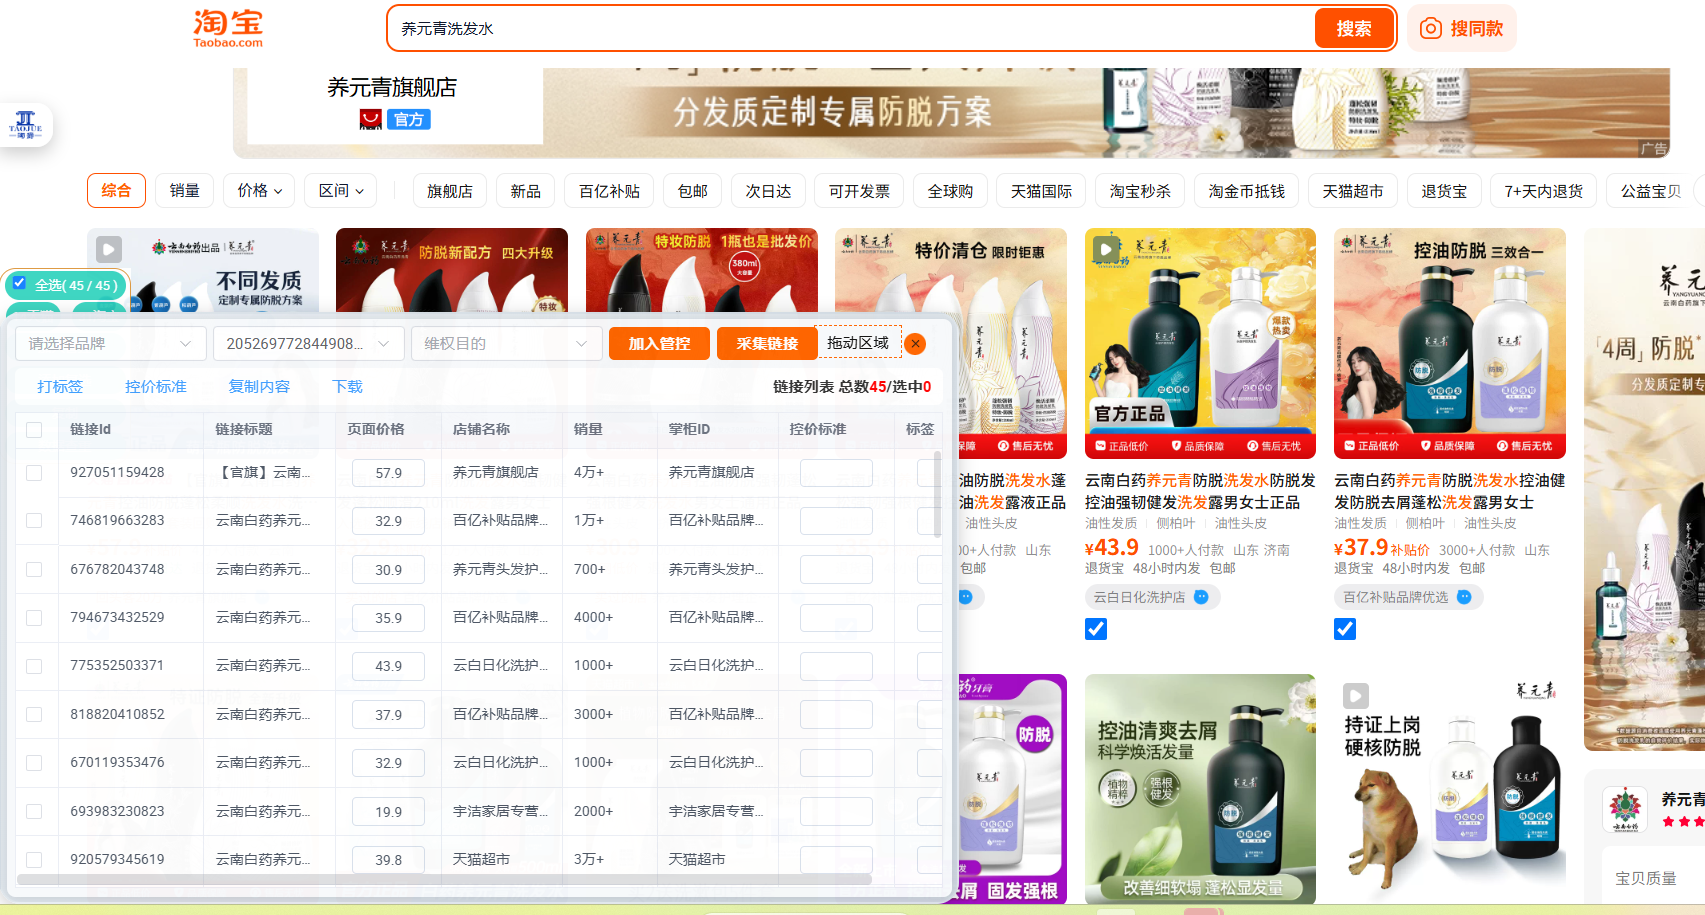Open the 维权目的 dropdown

506,343
